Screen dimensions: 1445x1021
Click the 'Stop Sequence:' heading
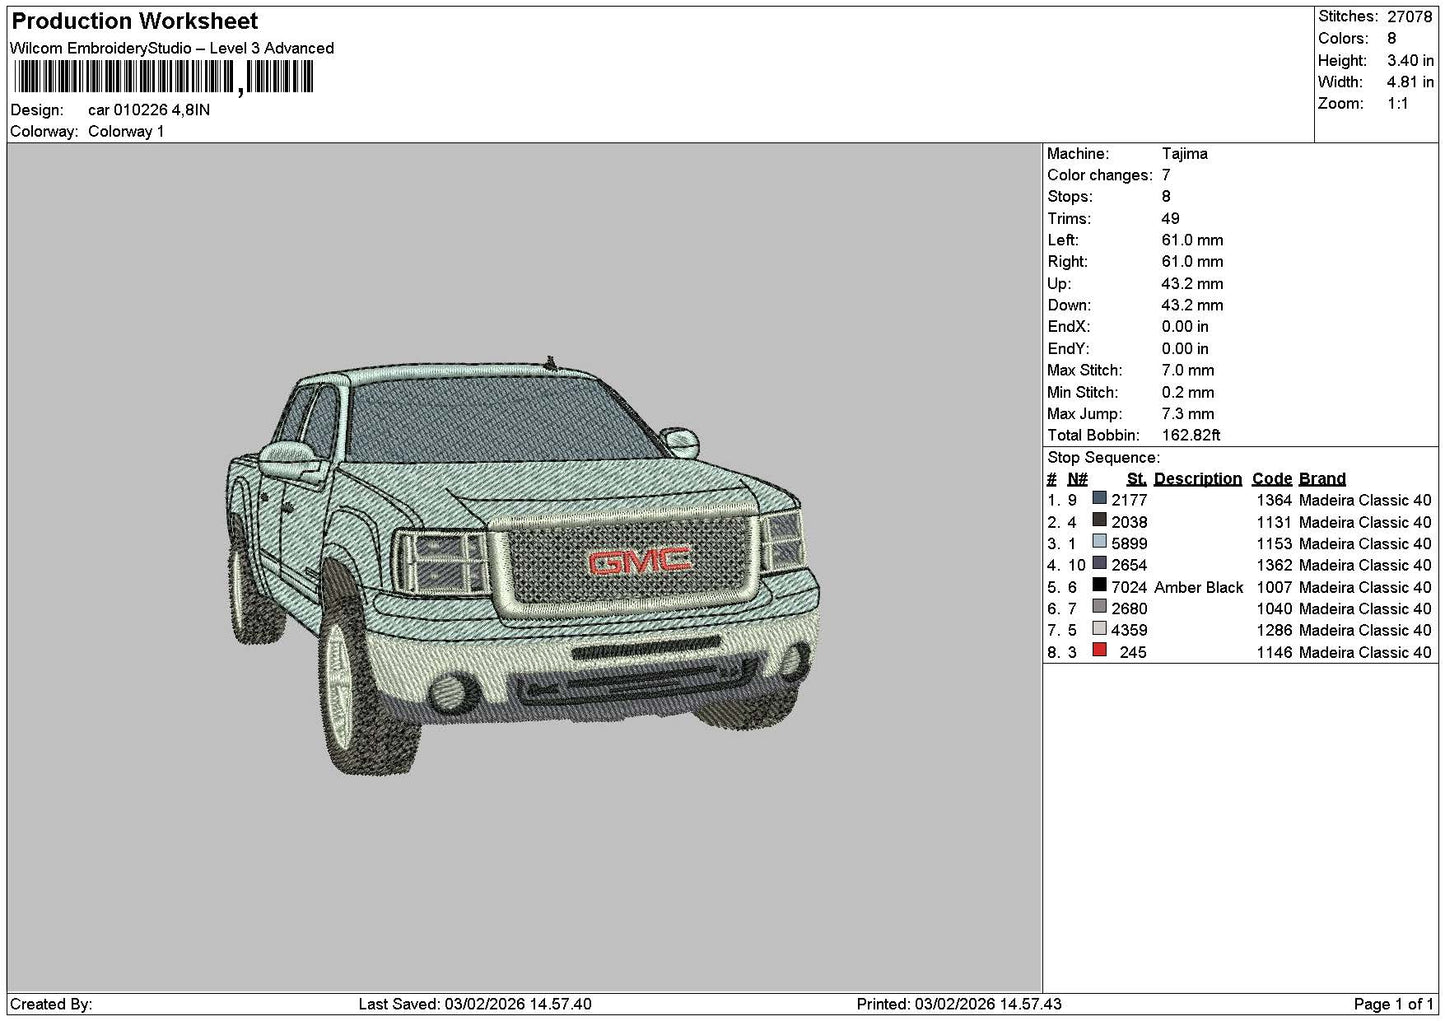[x=1103, y=457]
